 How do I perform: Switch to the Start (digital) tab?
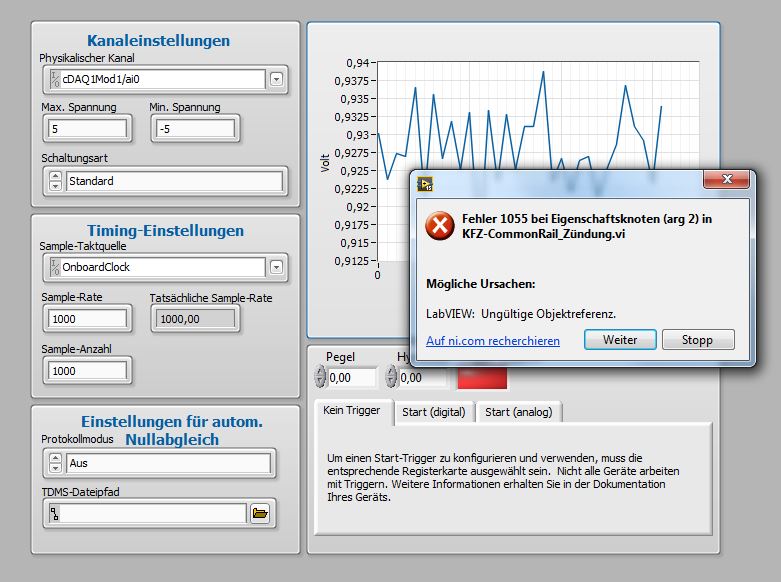point(434,413)
